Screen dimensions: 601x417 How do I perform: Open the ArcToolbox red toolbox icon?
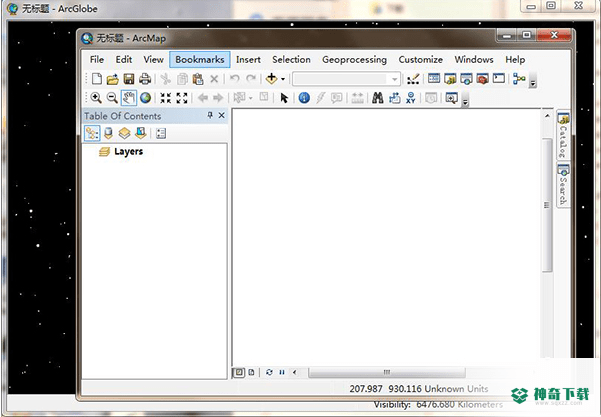tap(482, 79)
